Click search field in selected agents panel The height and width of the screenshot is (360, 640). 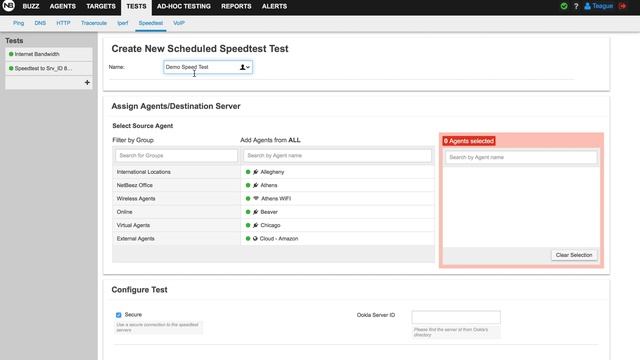(x=521, y=157)
